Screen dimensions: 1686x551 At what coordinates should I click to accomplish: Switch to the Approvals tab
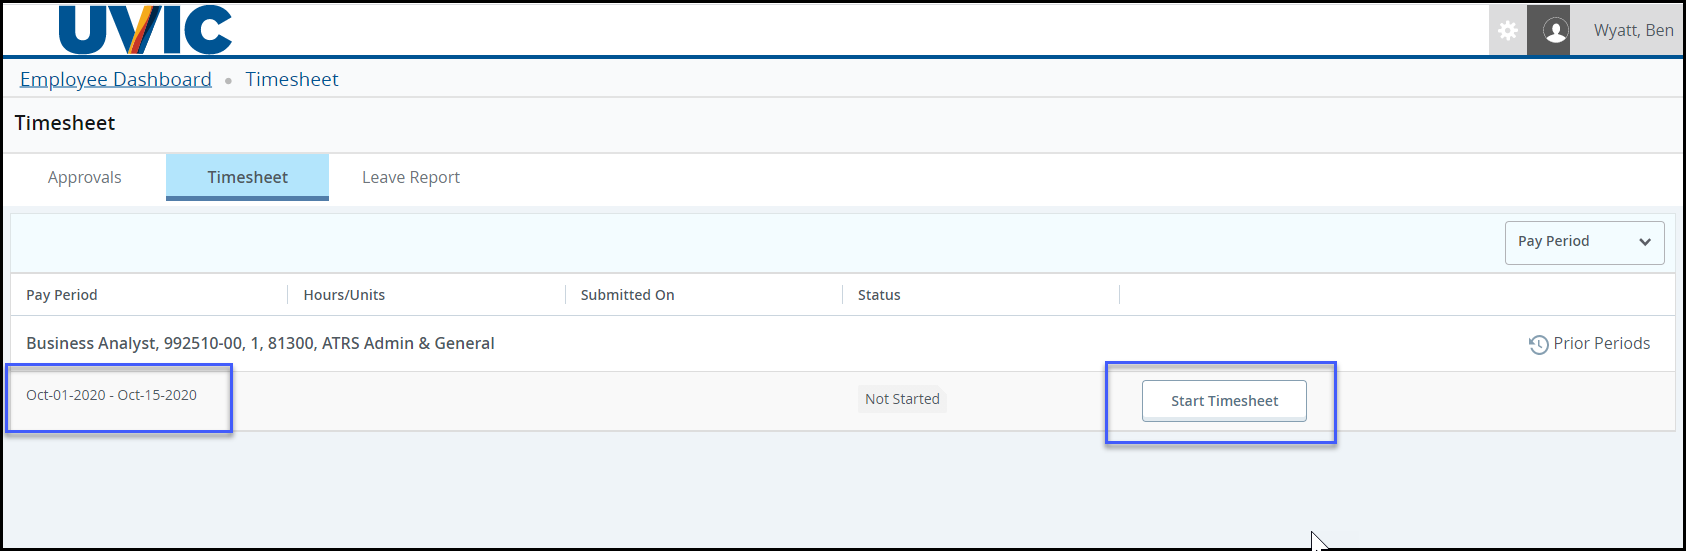pyautogui.click(x=85, y=178)
